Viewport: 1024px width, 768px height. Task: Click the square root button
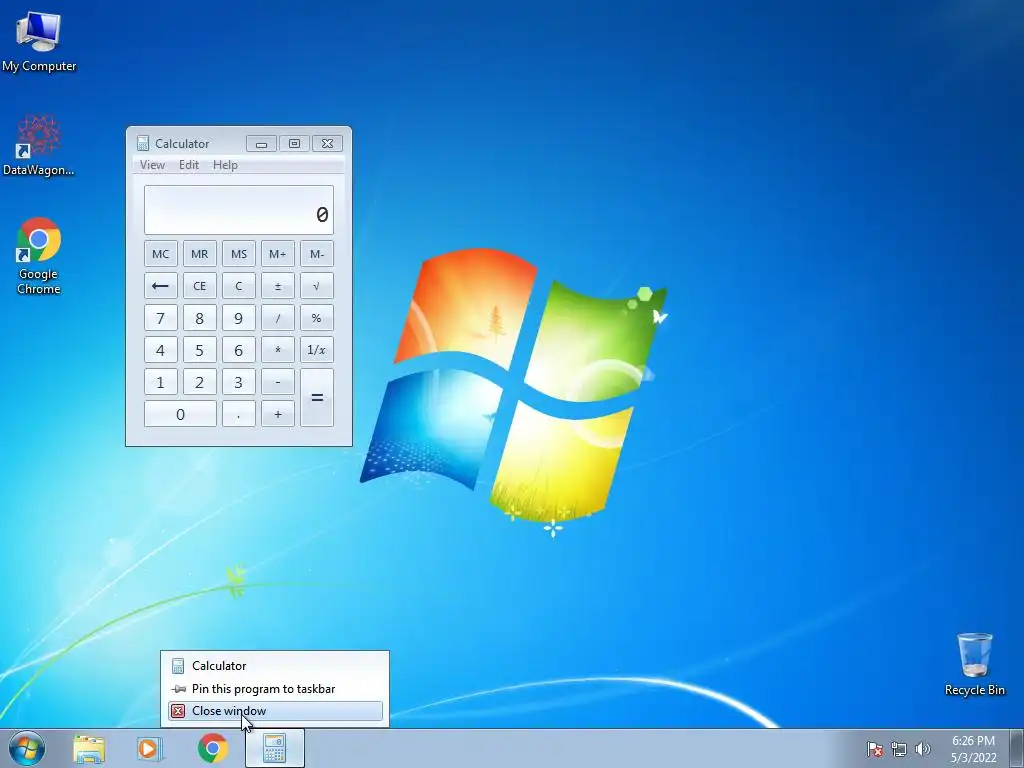coord(317,286)
